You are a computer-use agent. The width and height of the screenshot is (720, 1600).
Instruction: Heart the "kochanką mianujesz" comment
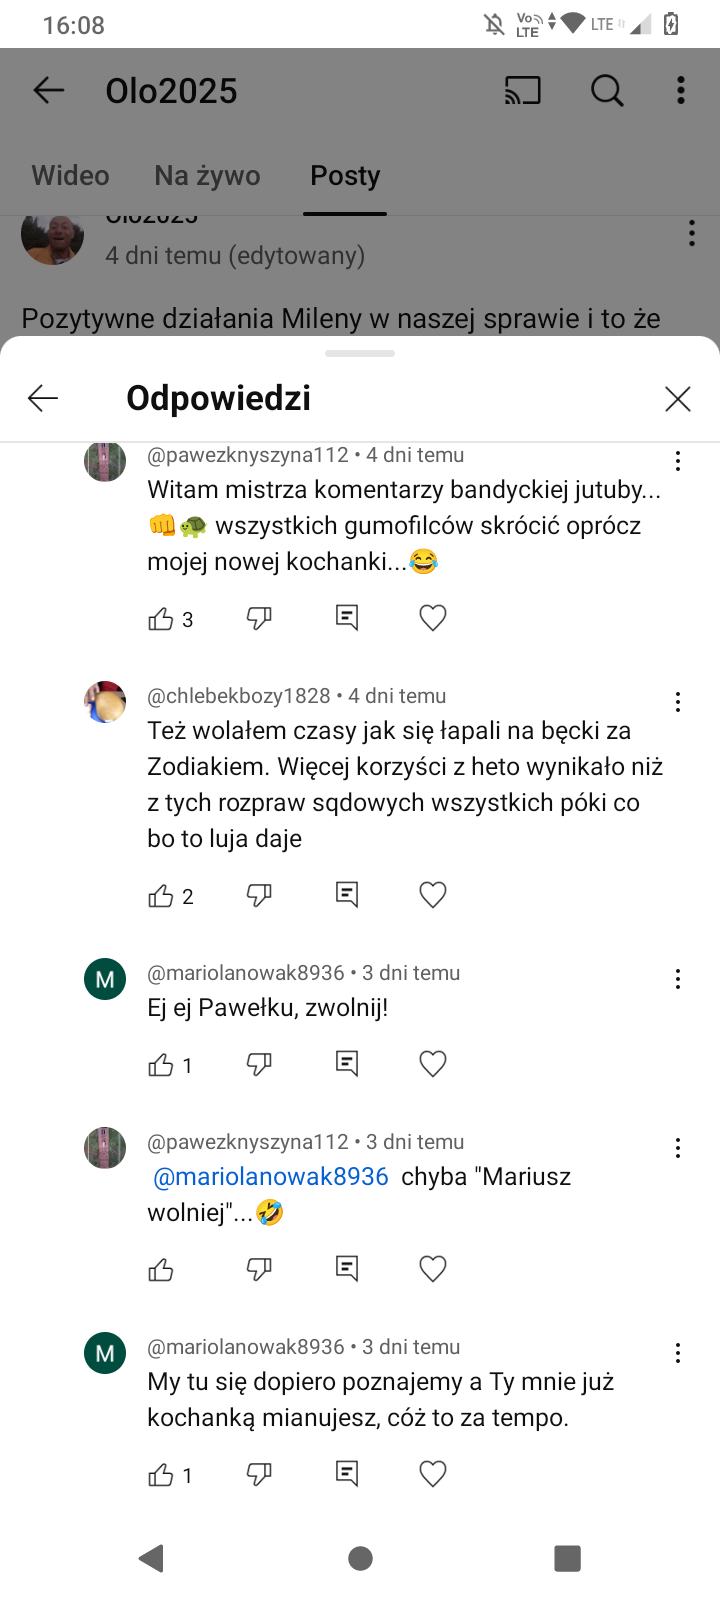point(432,1473)
